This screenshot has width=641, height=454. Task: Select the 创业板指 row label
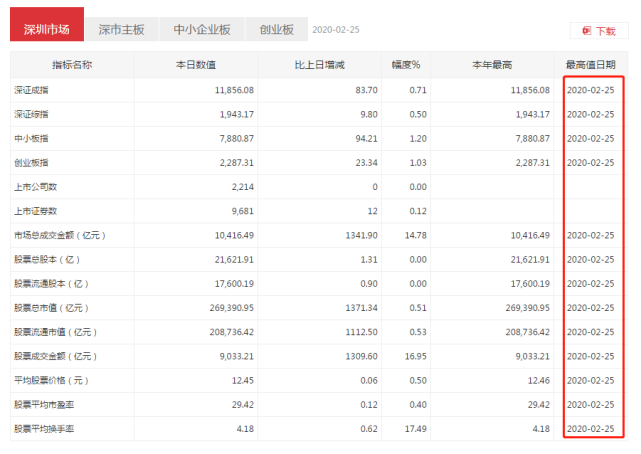pos(31,163)
